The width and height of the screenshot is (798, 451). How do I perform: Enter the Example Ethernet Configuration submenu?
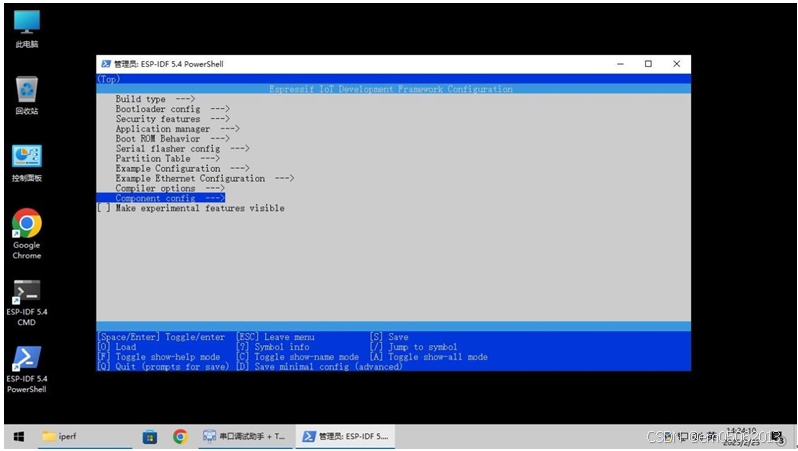[x=205, y=178]
